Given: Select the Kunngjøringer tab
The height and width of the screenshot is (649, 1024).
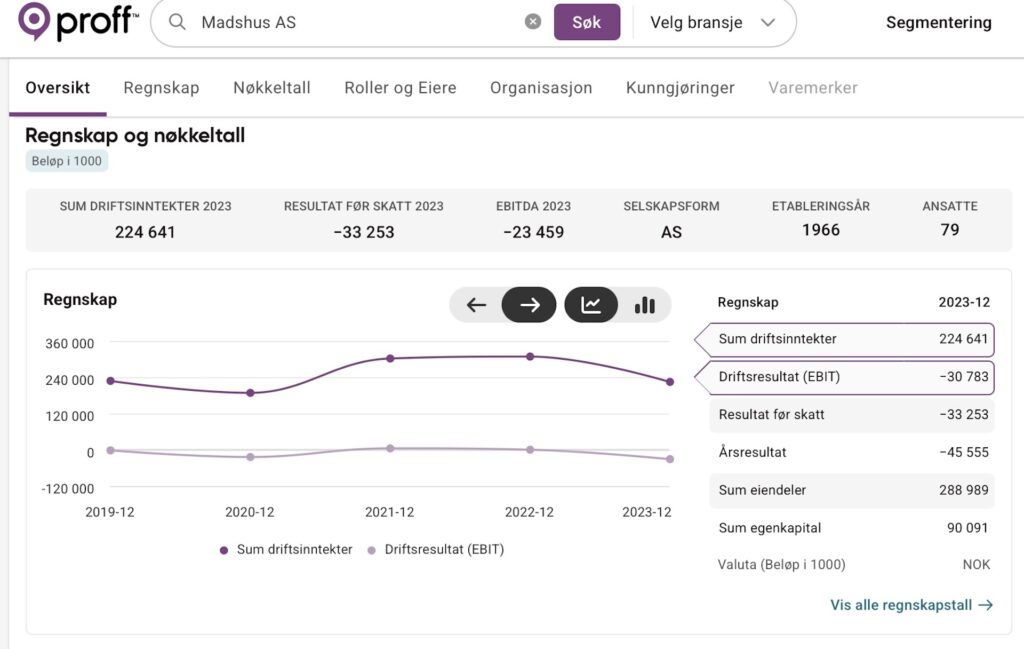Looking at the screenshot, I should point(680,88).
